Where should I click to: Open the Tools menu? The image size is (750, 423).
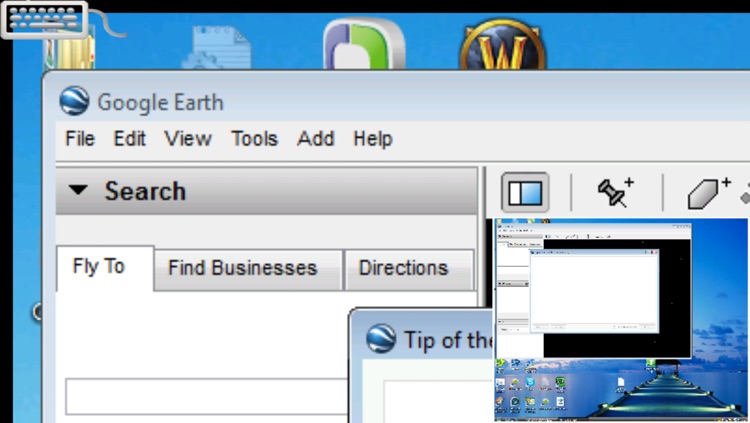[254, 139]
